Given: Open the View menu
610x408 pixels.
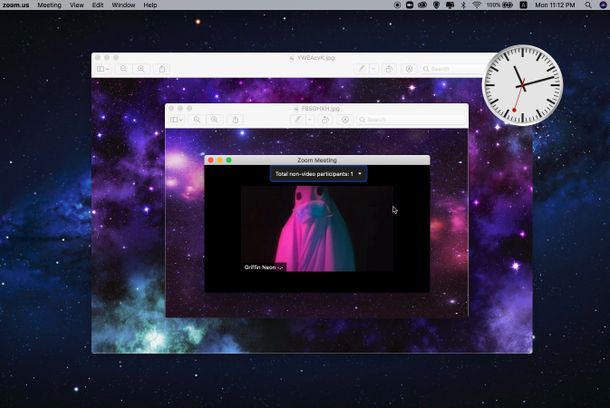Looking at the screenshot, I should 77,5.
